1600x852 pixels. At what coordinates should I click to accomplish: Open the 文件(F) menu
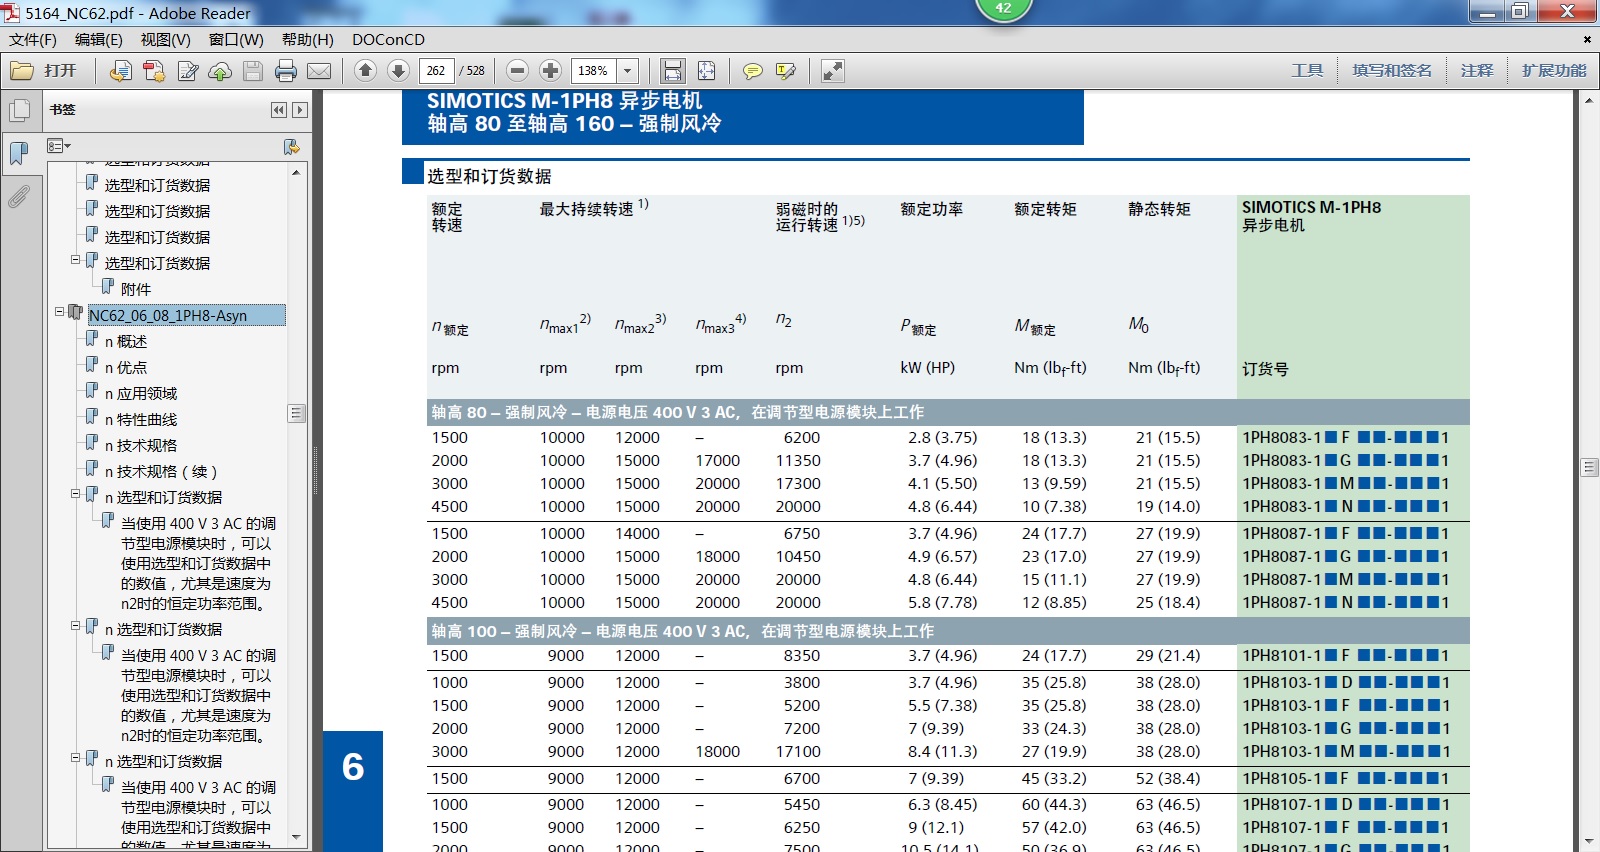pos(33,40)
